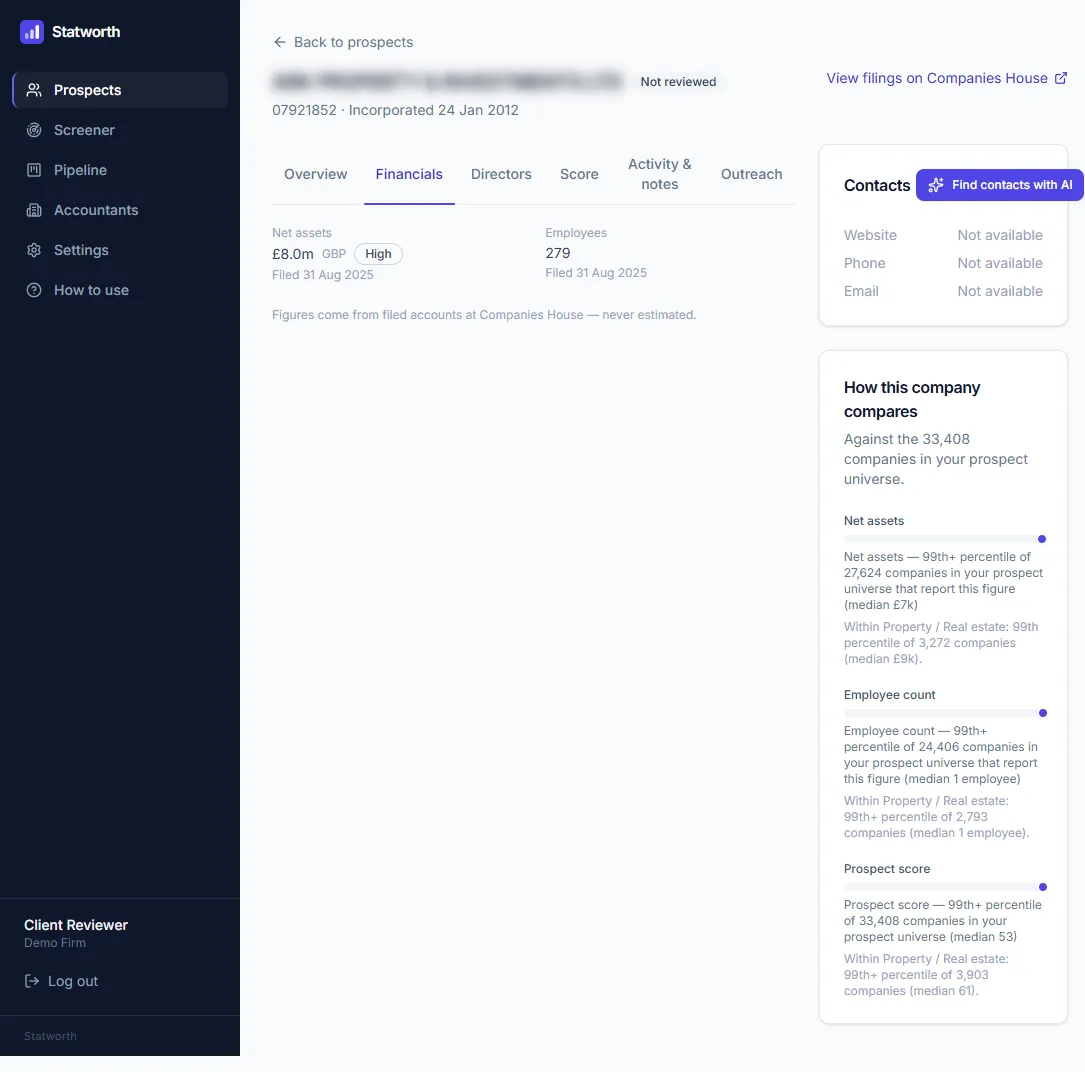Click the 'Filed 31 Aug 2025' under Employees

coord(596,273)
